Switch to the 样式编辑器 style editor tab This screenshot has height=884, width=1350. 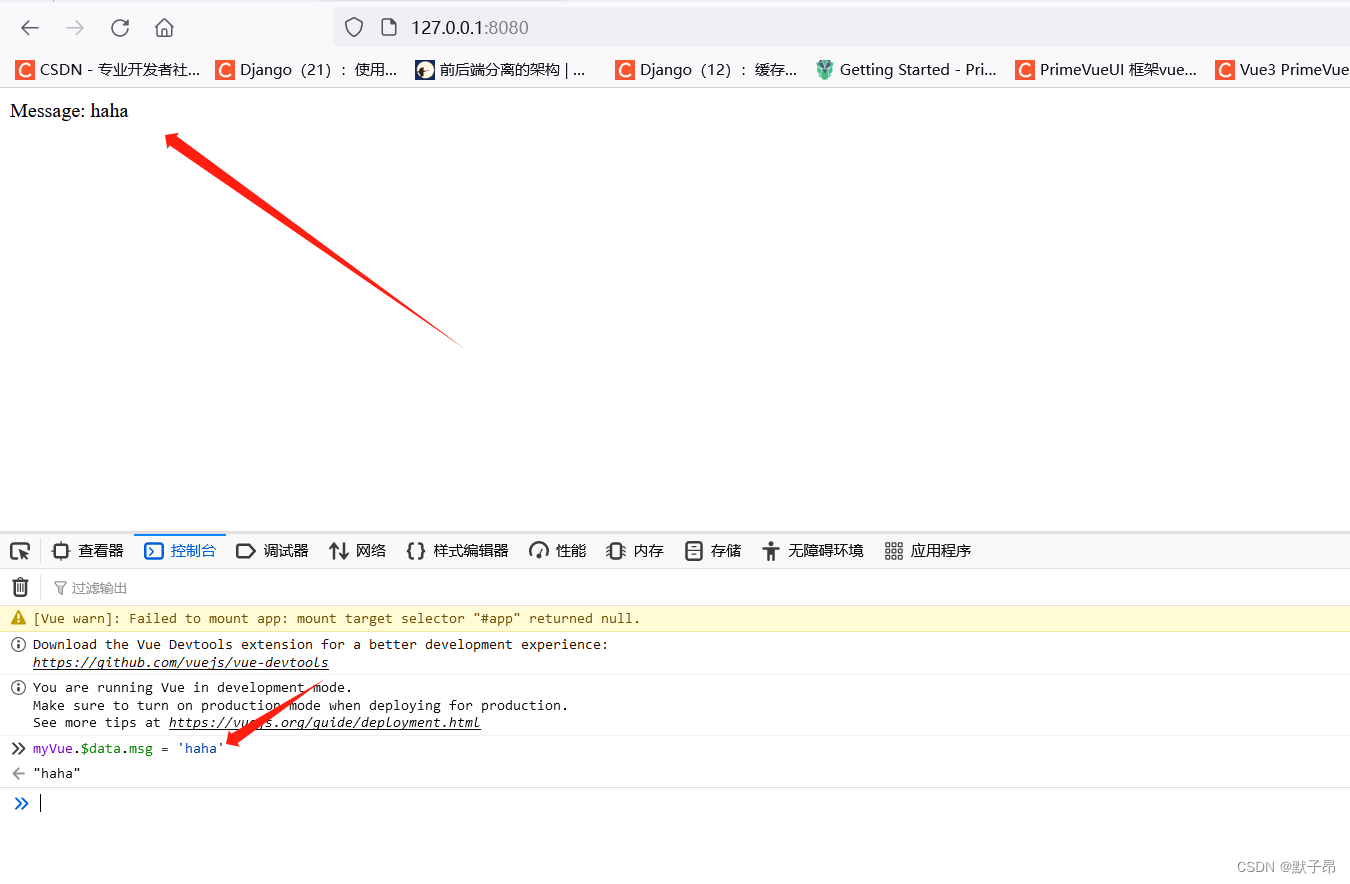(457, 551)
